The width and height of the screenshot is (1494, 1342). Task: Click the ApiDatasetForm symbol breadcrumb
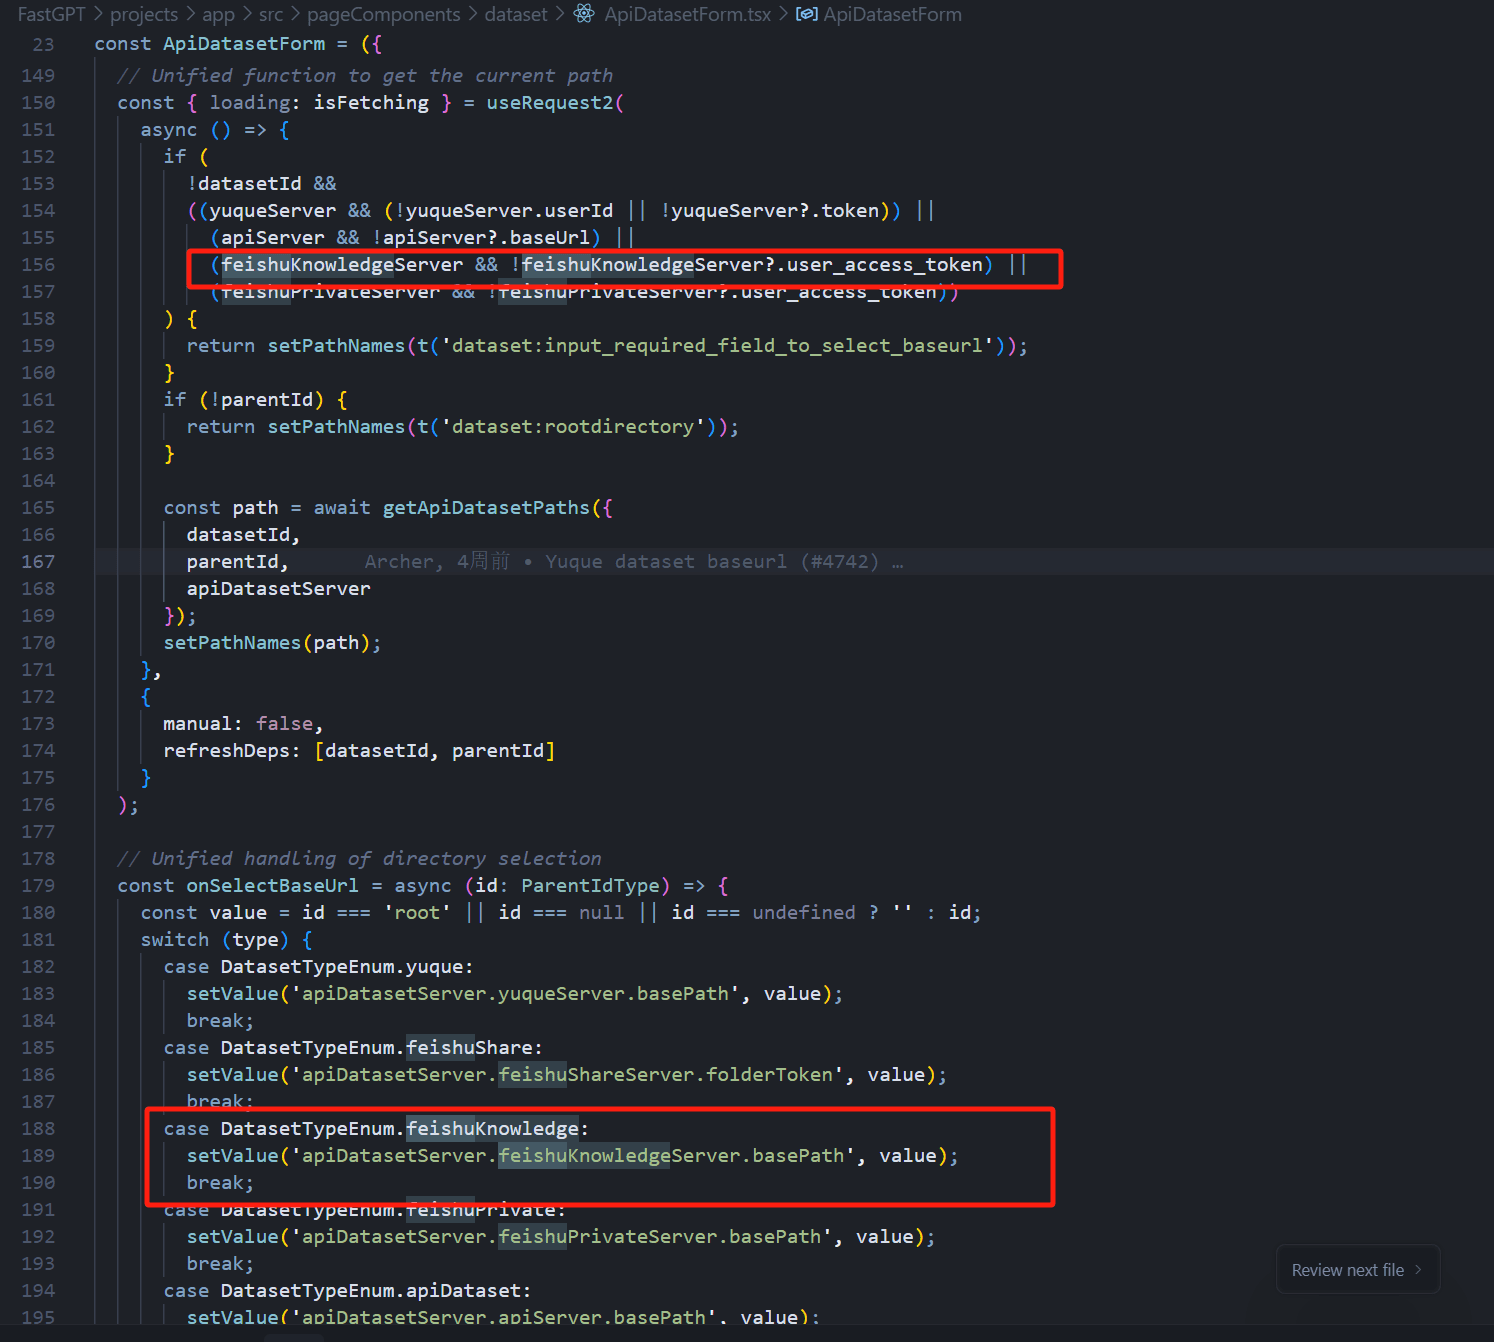(x=892, y=14)
